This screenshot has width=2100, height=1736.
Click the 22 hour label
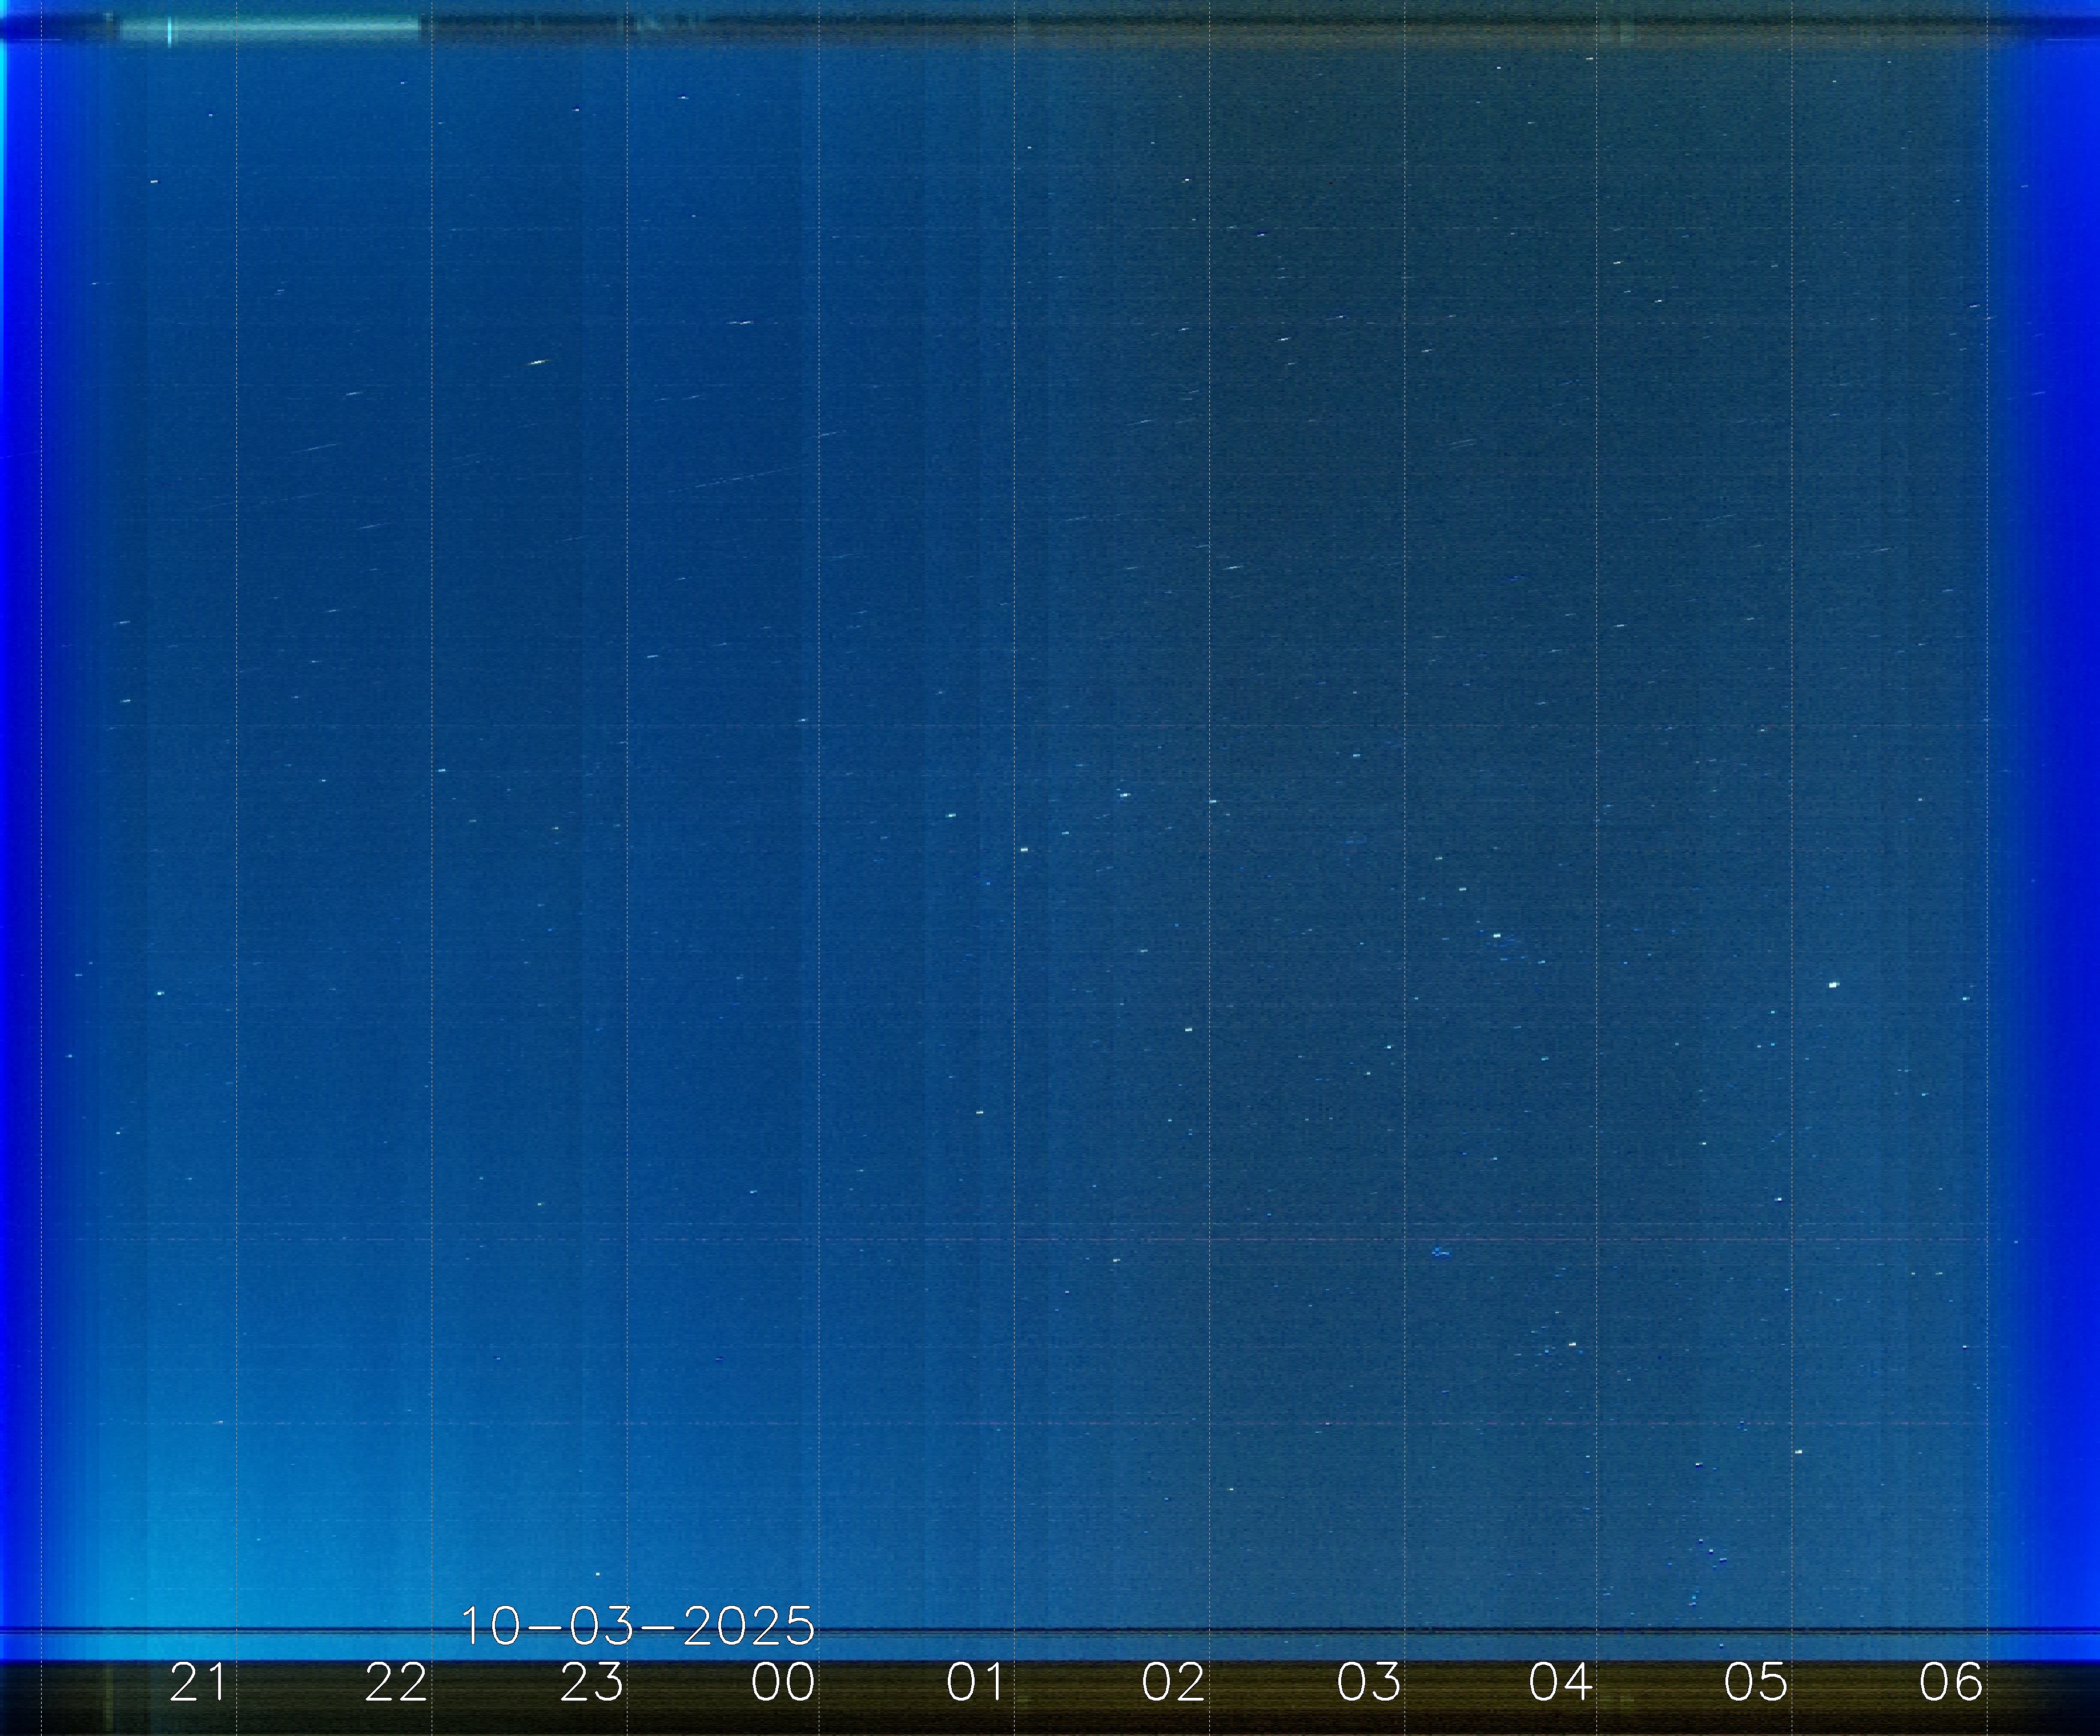pyautogui.click(x=396, y=1683)
